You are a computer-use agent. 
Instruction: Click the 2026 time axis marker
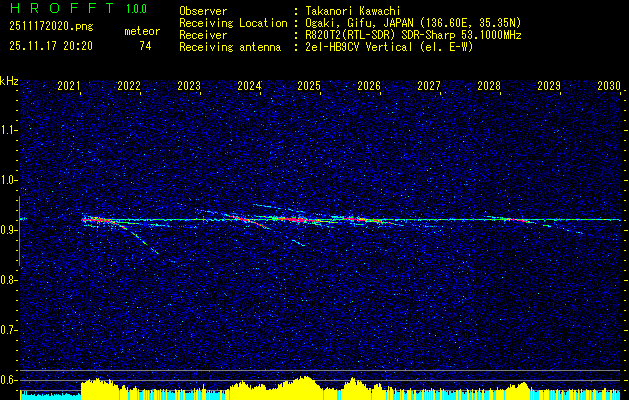[x=369, y=85]
